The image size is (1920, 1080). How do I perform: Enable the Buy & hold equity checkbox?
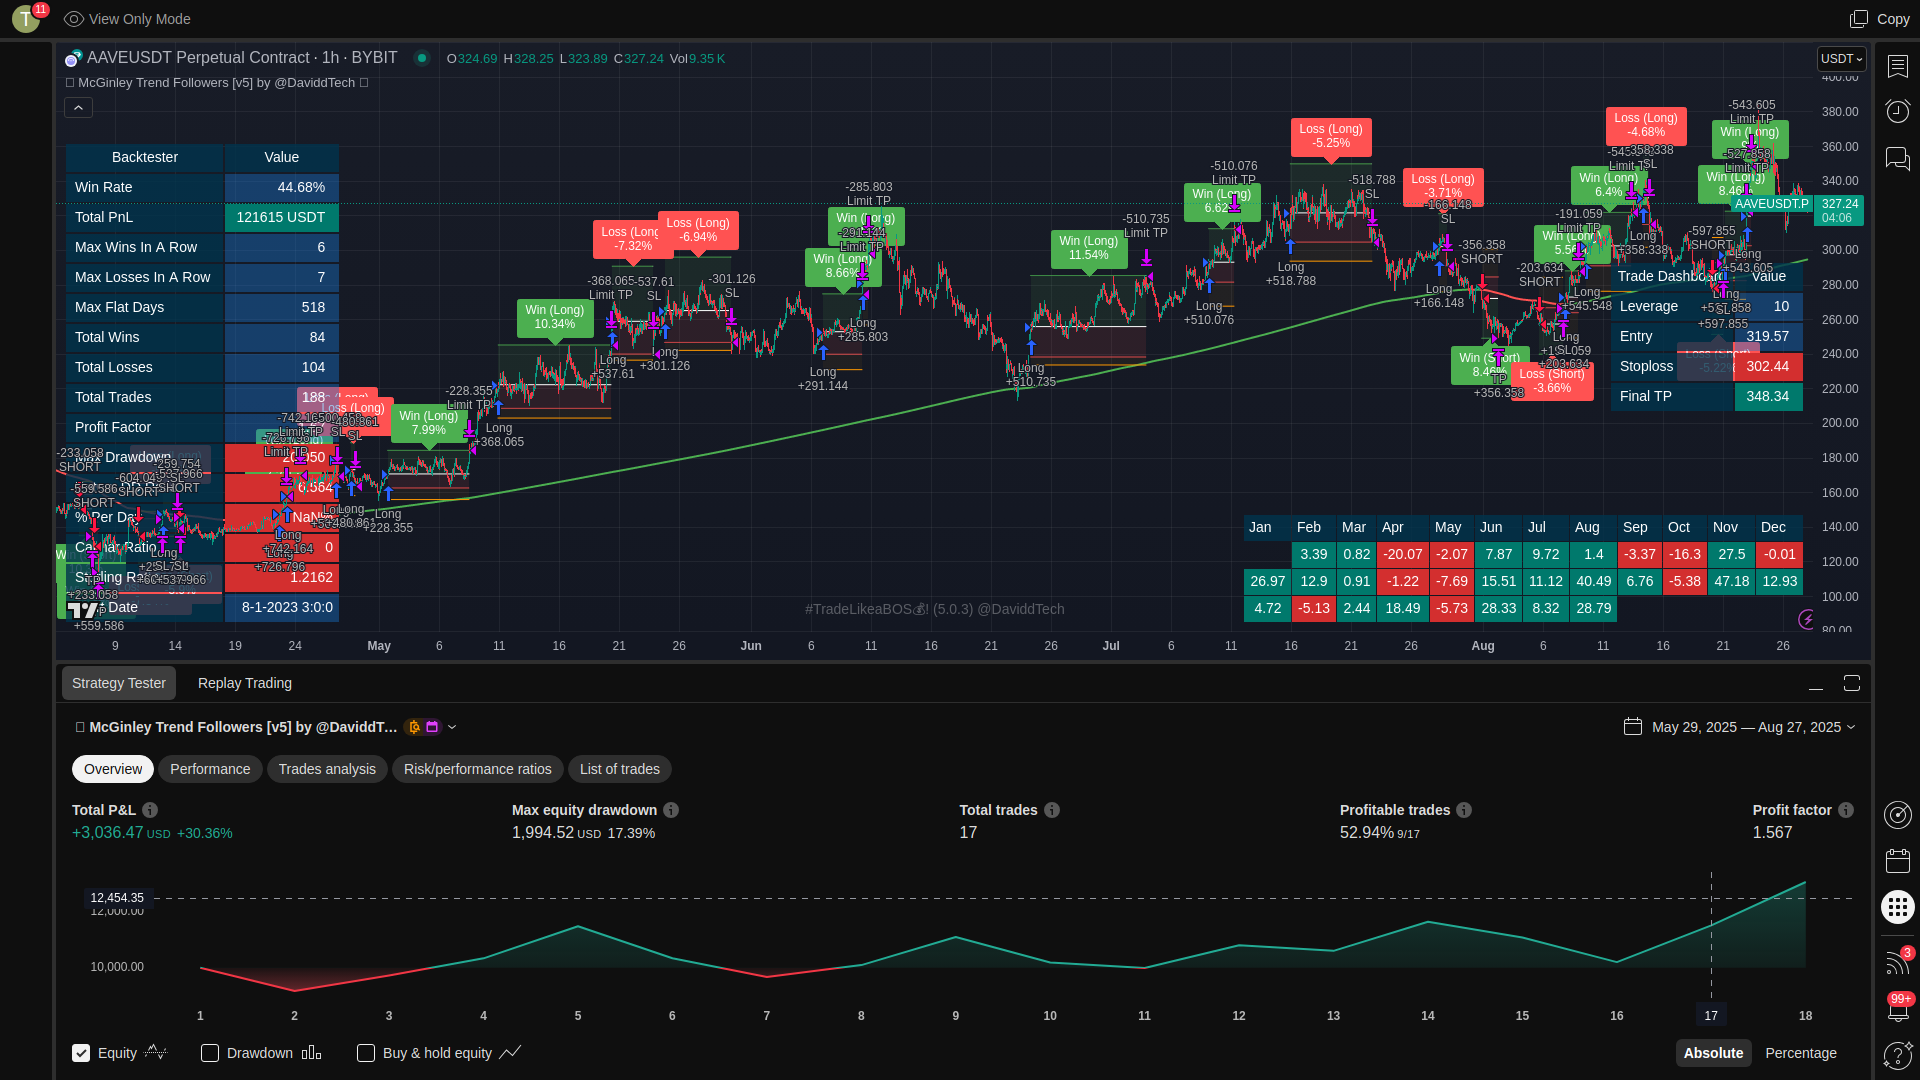366,1053
